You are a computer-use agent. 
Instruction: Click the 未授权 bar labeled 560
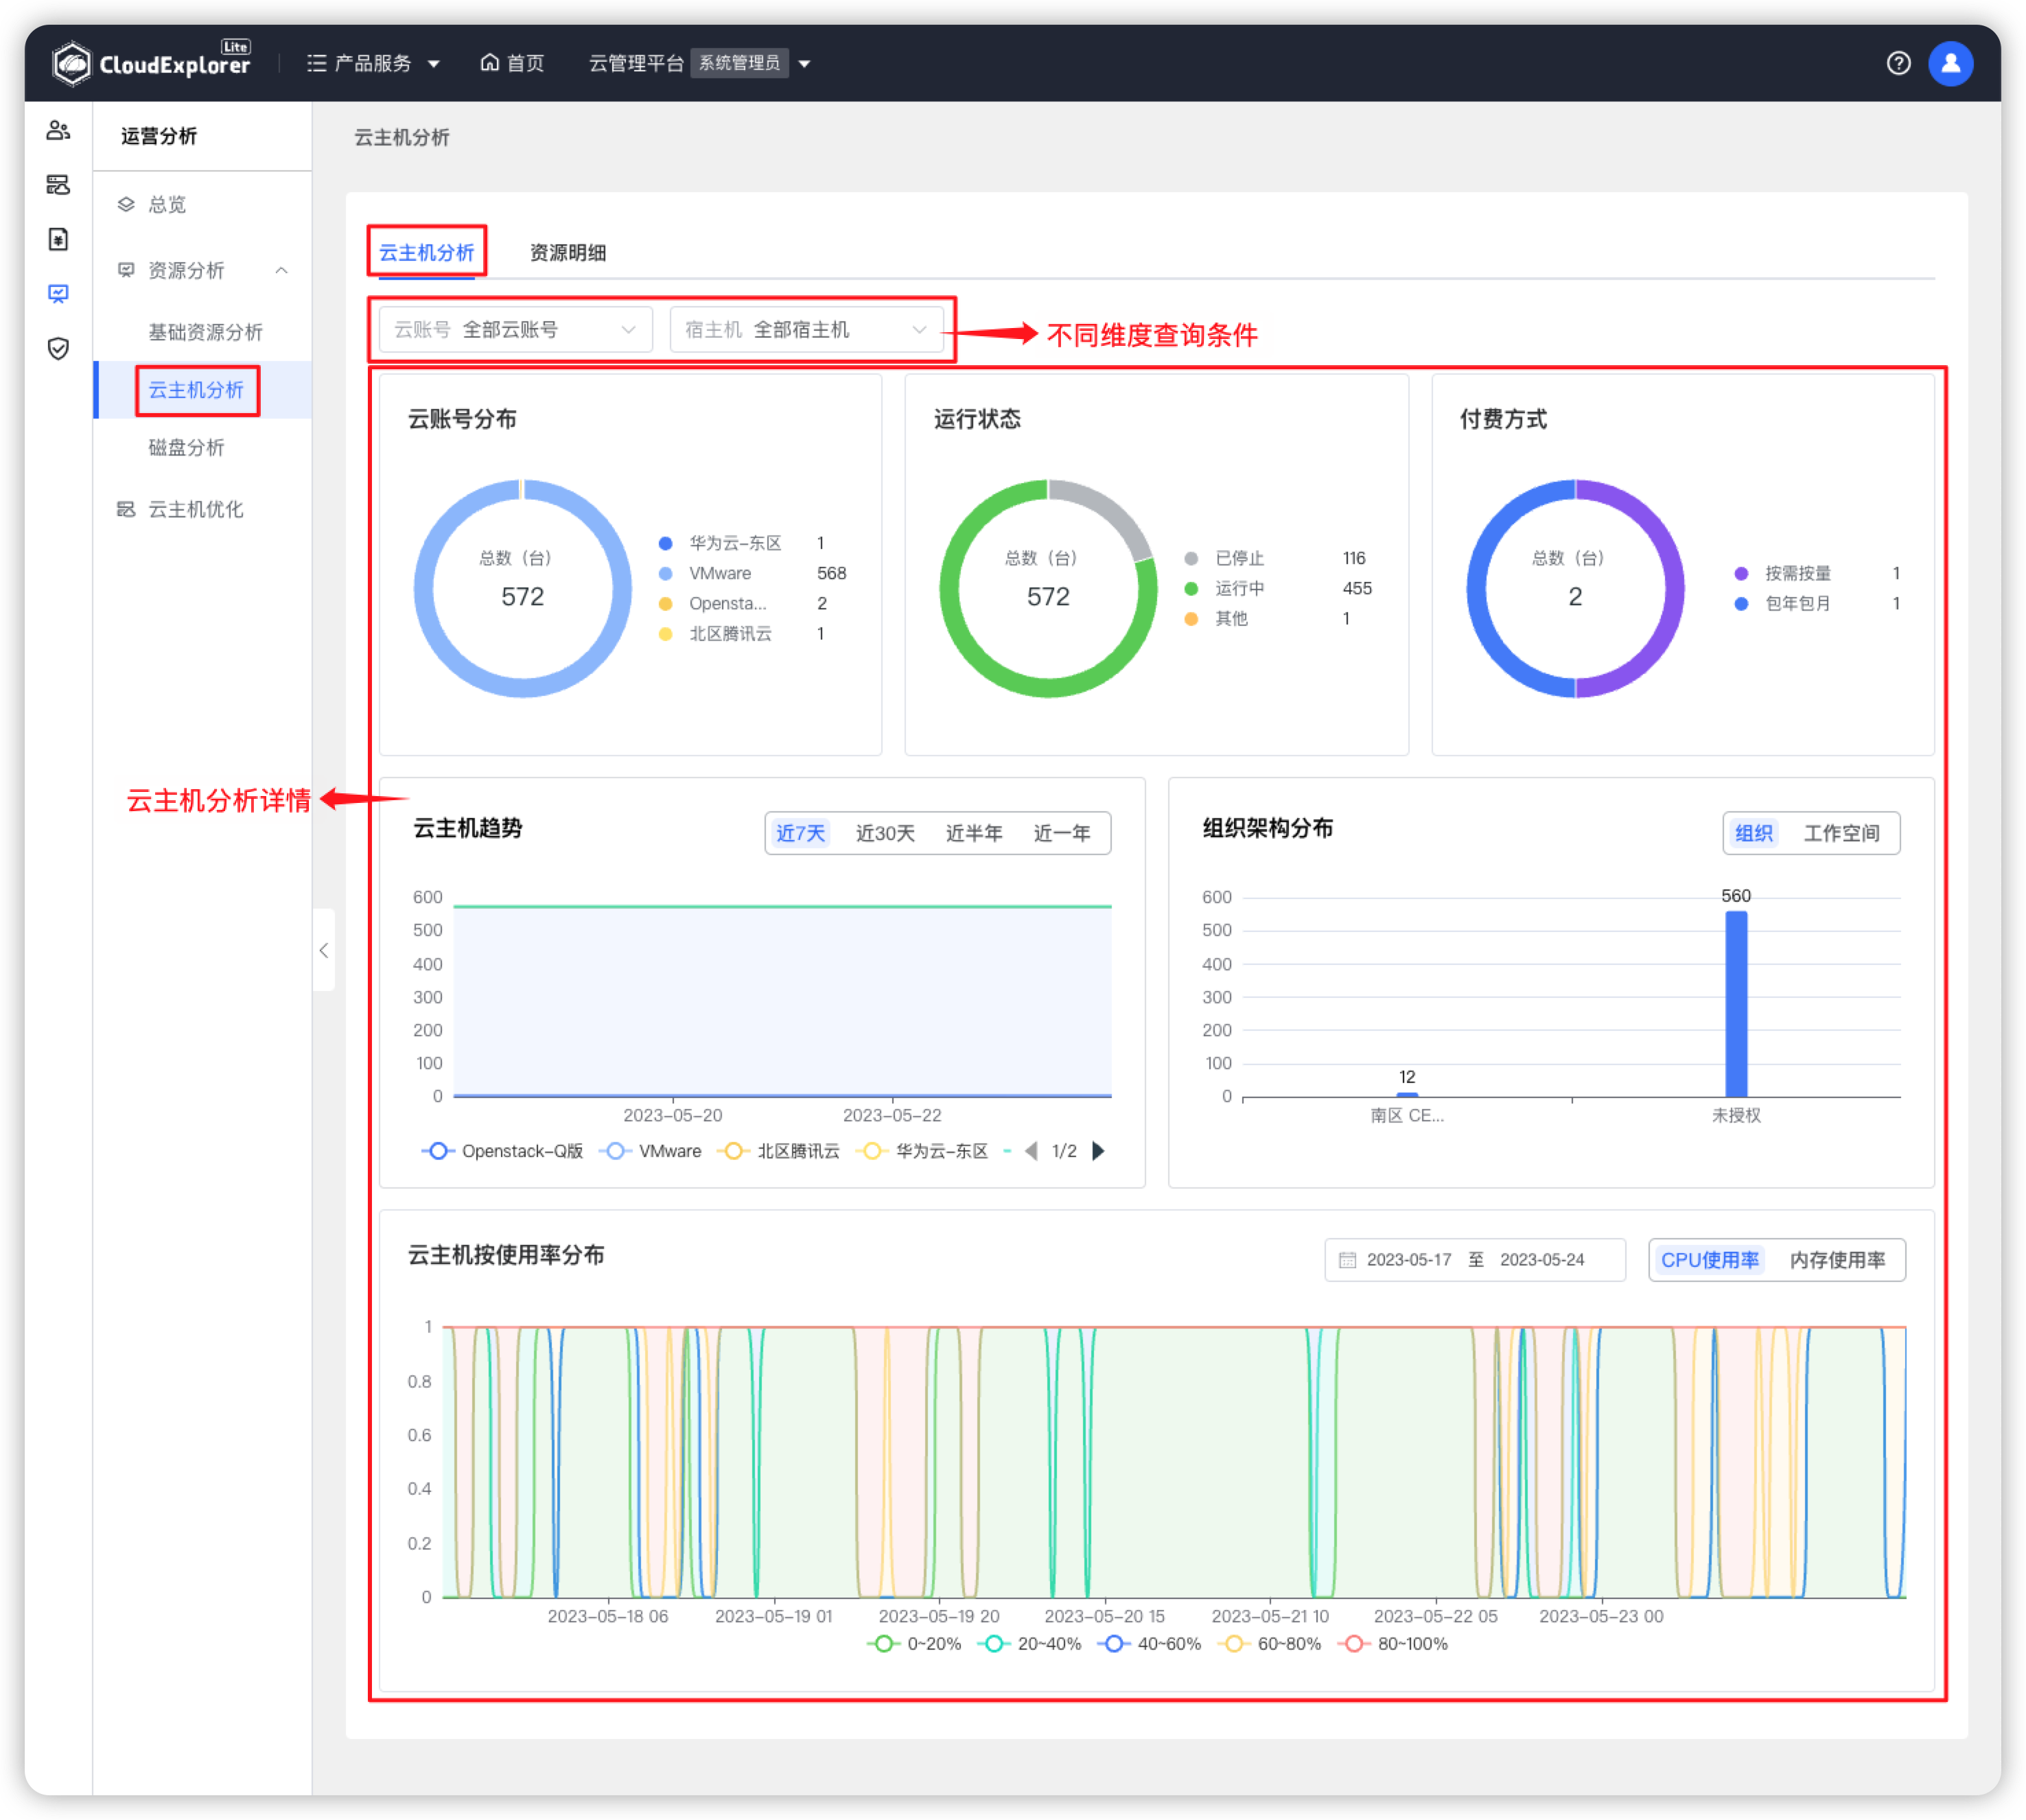[1735, 1003]
